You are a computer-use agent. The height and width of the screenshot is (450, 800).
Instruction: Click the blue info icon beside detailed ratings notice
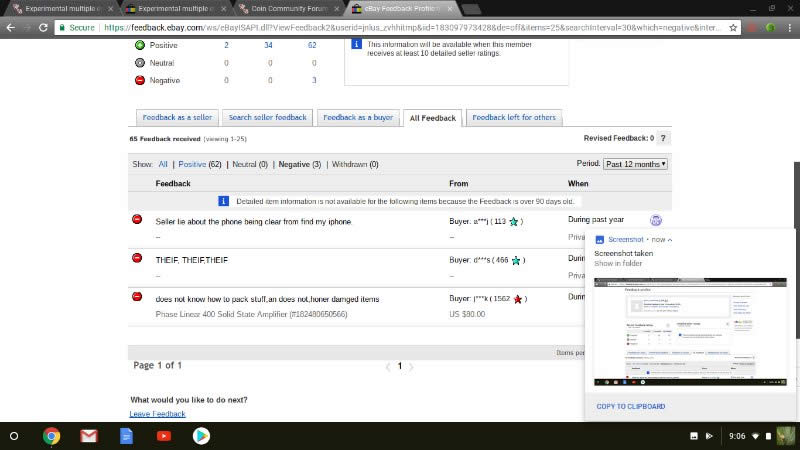[356, 44]
